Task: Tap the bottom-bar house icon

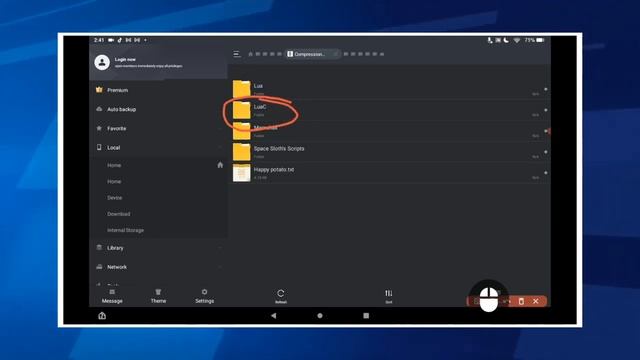Action: [102, 316]
